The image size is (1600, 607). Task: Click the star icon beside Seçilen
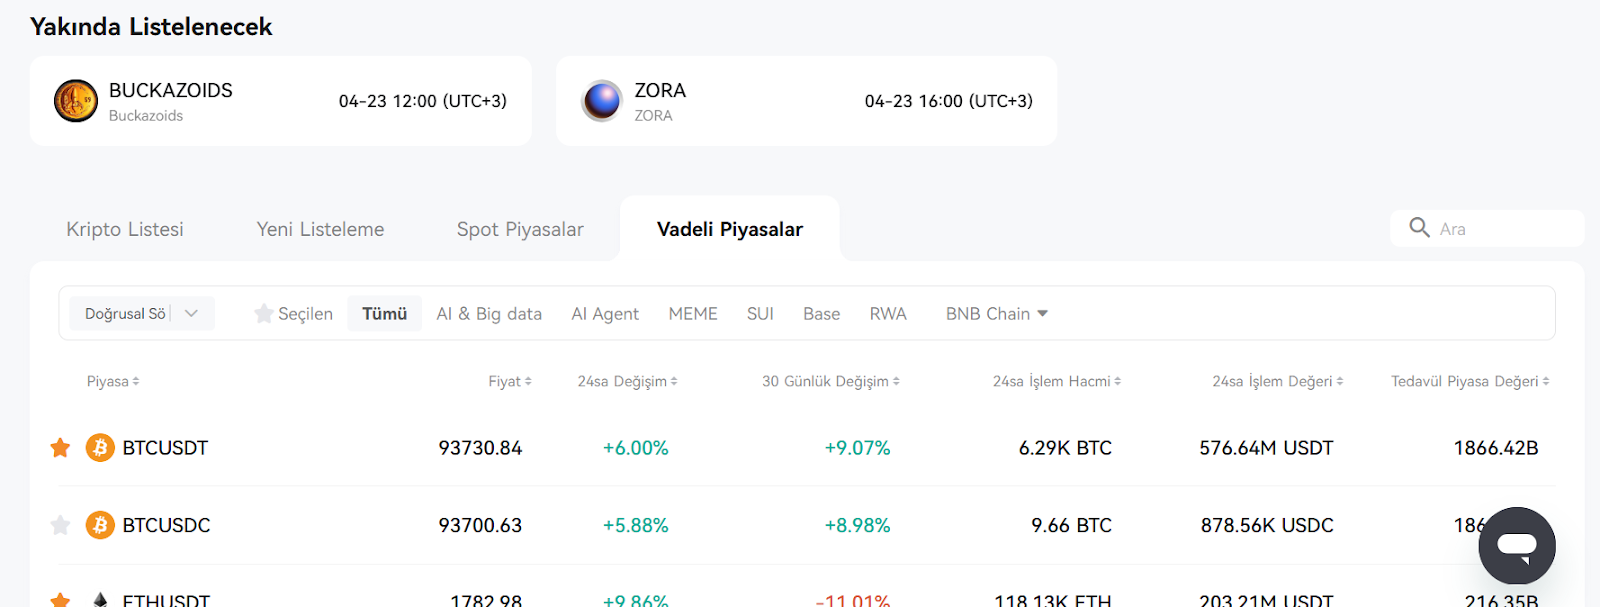pos(264,314)
